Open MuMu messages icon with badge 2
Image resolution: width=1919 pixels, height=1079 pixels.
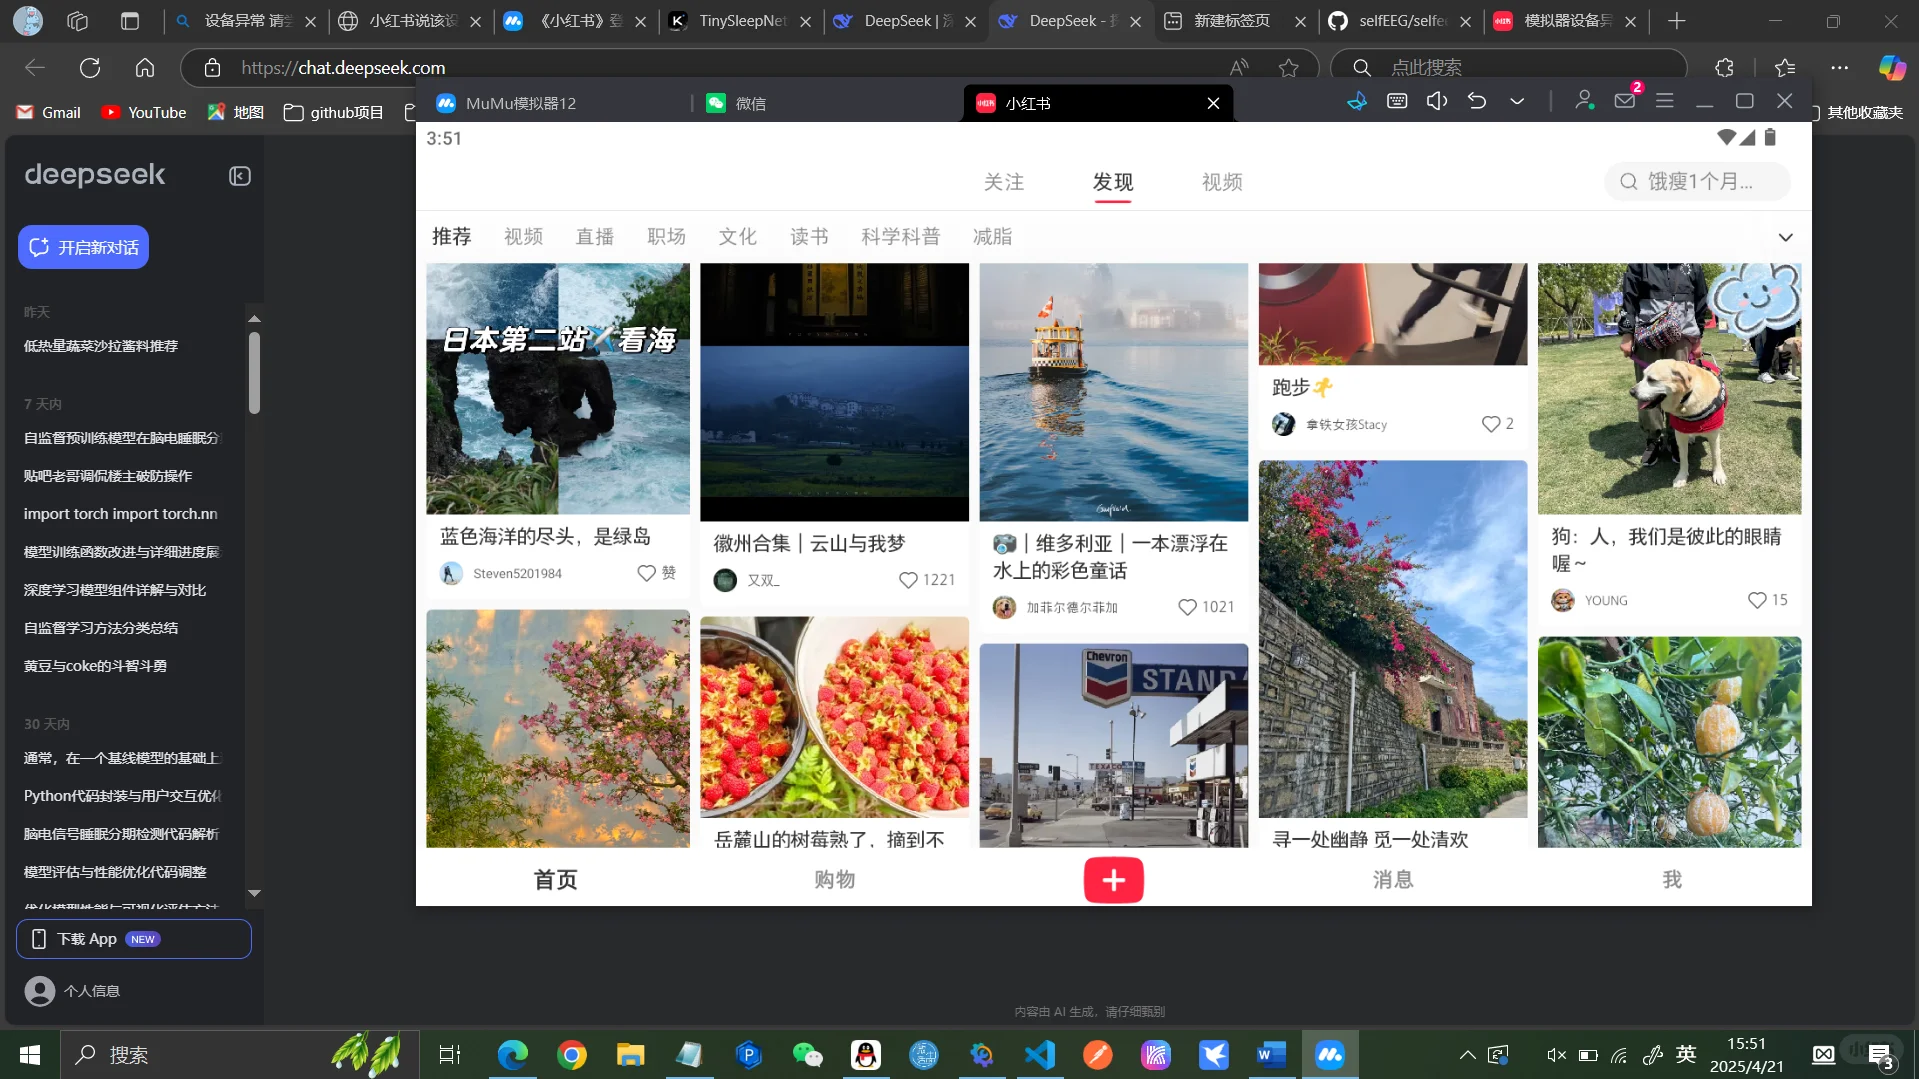(1623, 101)
